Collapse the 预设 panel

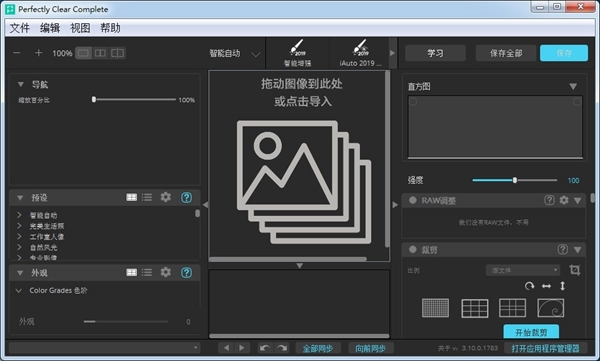20,198
